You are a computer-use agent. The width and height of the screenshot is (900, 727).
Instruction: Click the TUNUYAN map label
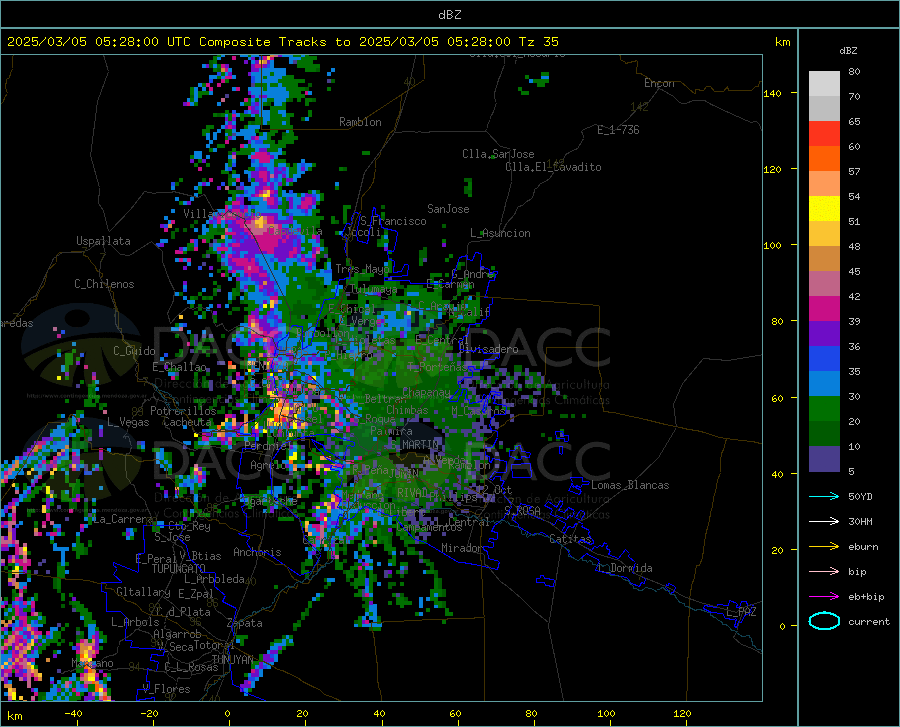click(232, 659)
